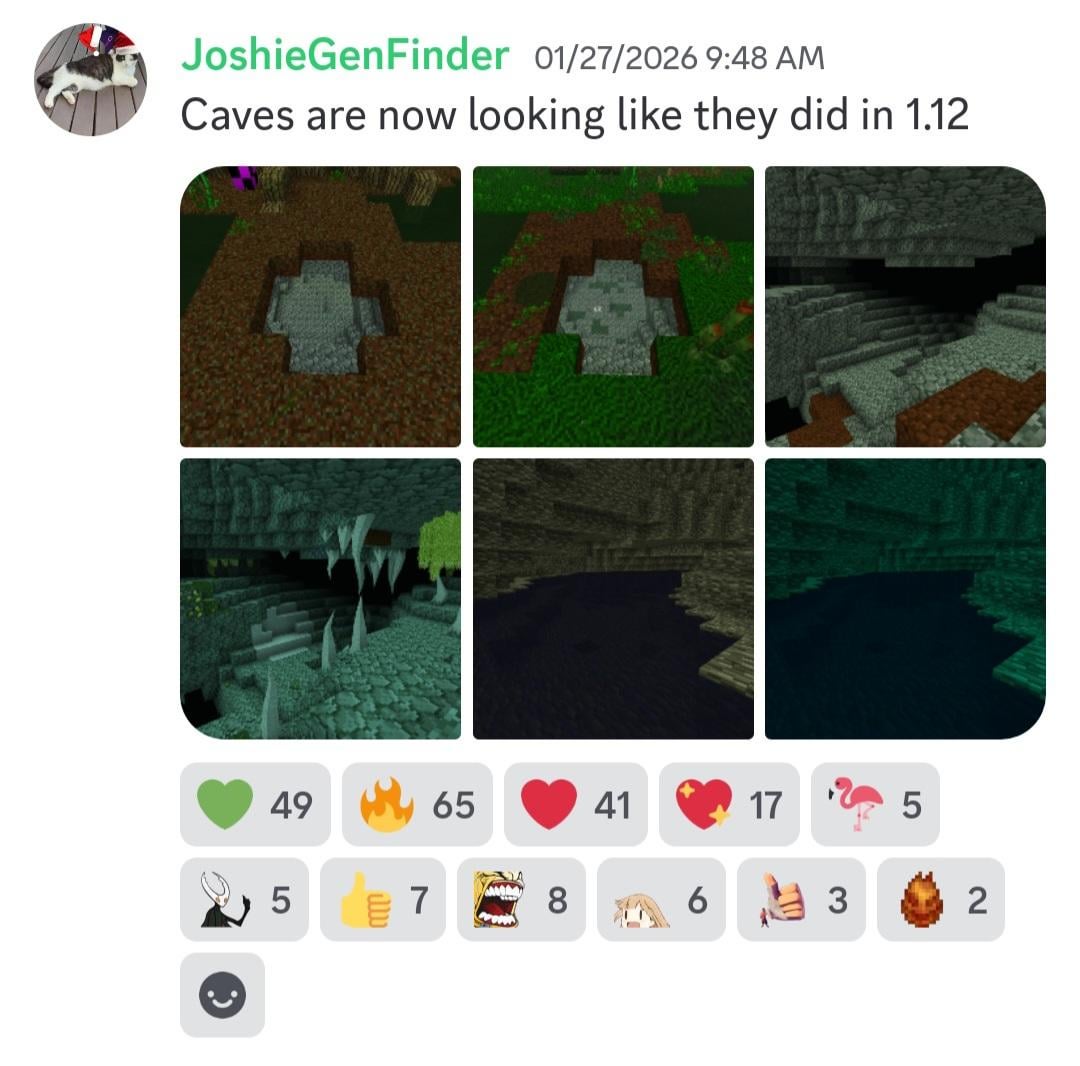Screen dimensions: 1080x1066
Task: Add the yellow thumbs up reaction
Action: [x=383, y=899]
